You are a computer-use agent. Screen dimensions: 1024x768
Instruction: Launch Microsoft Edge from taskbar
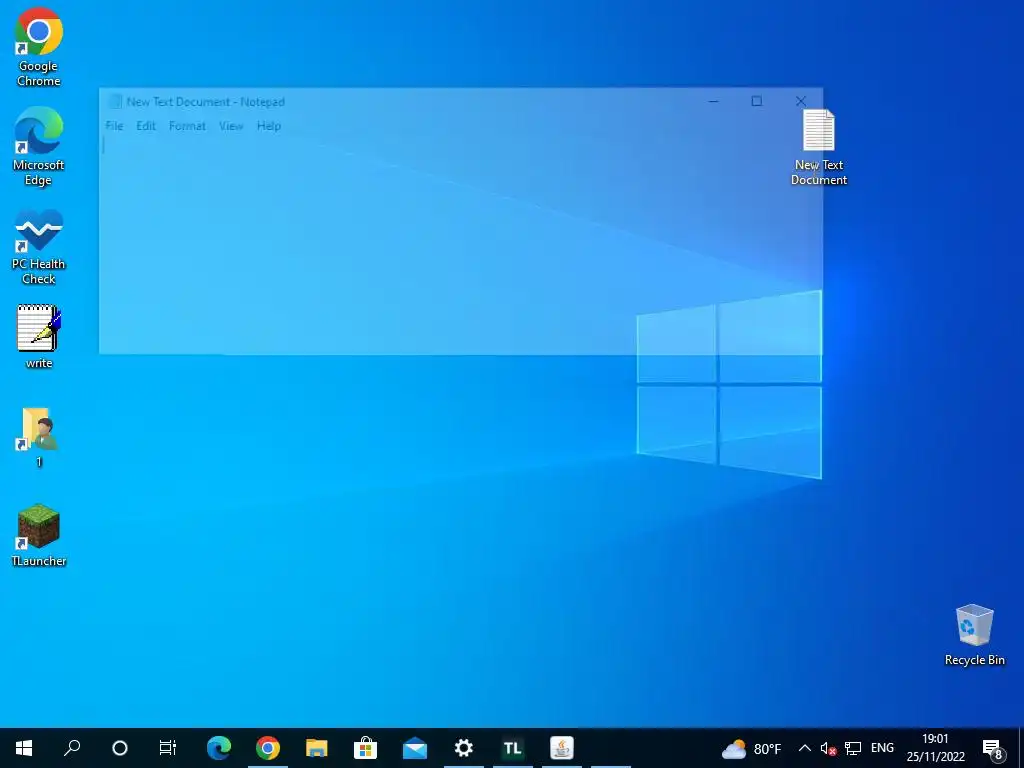[x=219, y=748]
